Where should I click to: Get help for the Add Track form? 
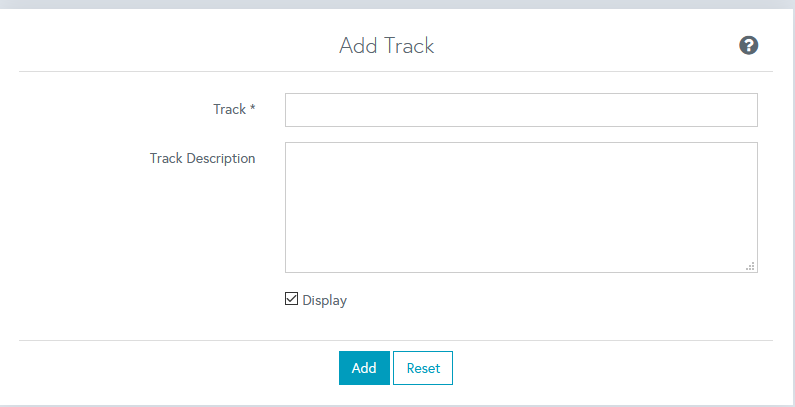click(748, 45)
